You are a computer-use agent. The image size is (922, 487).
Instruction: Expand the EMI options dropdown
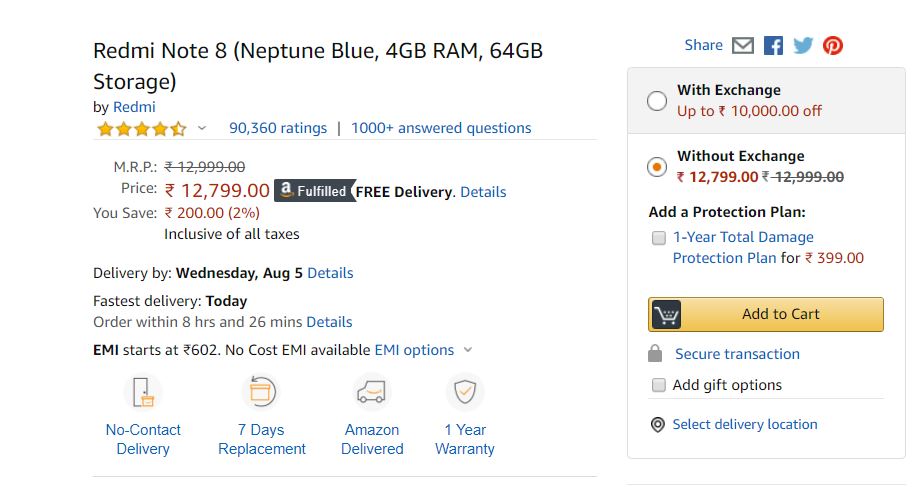tap(468, 350)
